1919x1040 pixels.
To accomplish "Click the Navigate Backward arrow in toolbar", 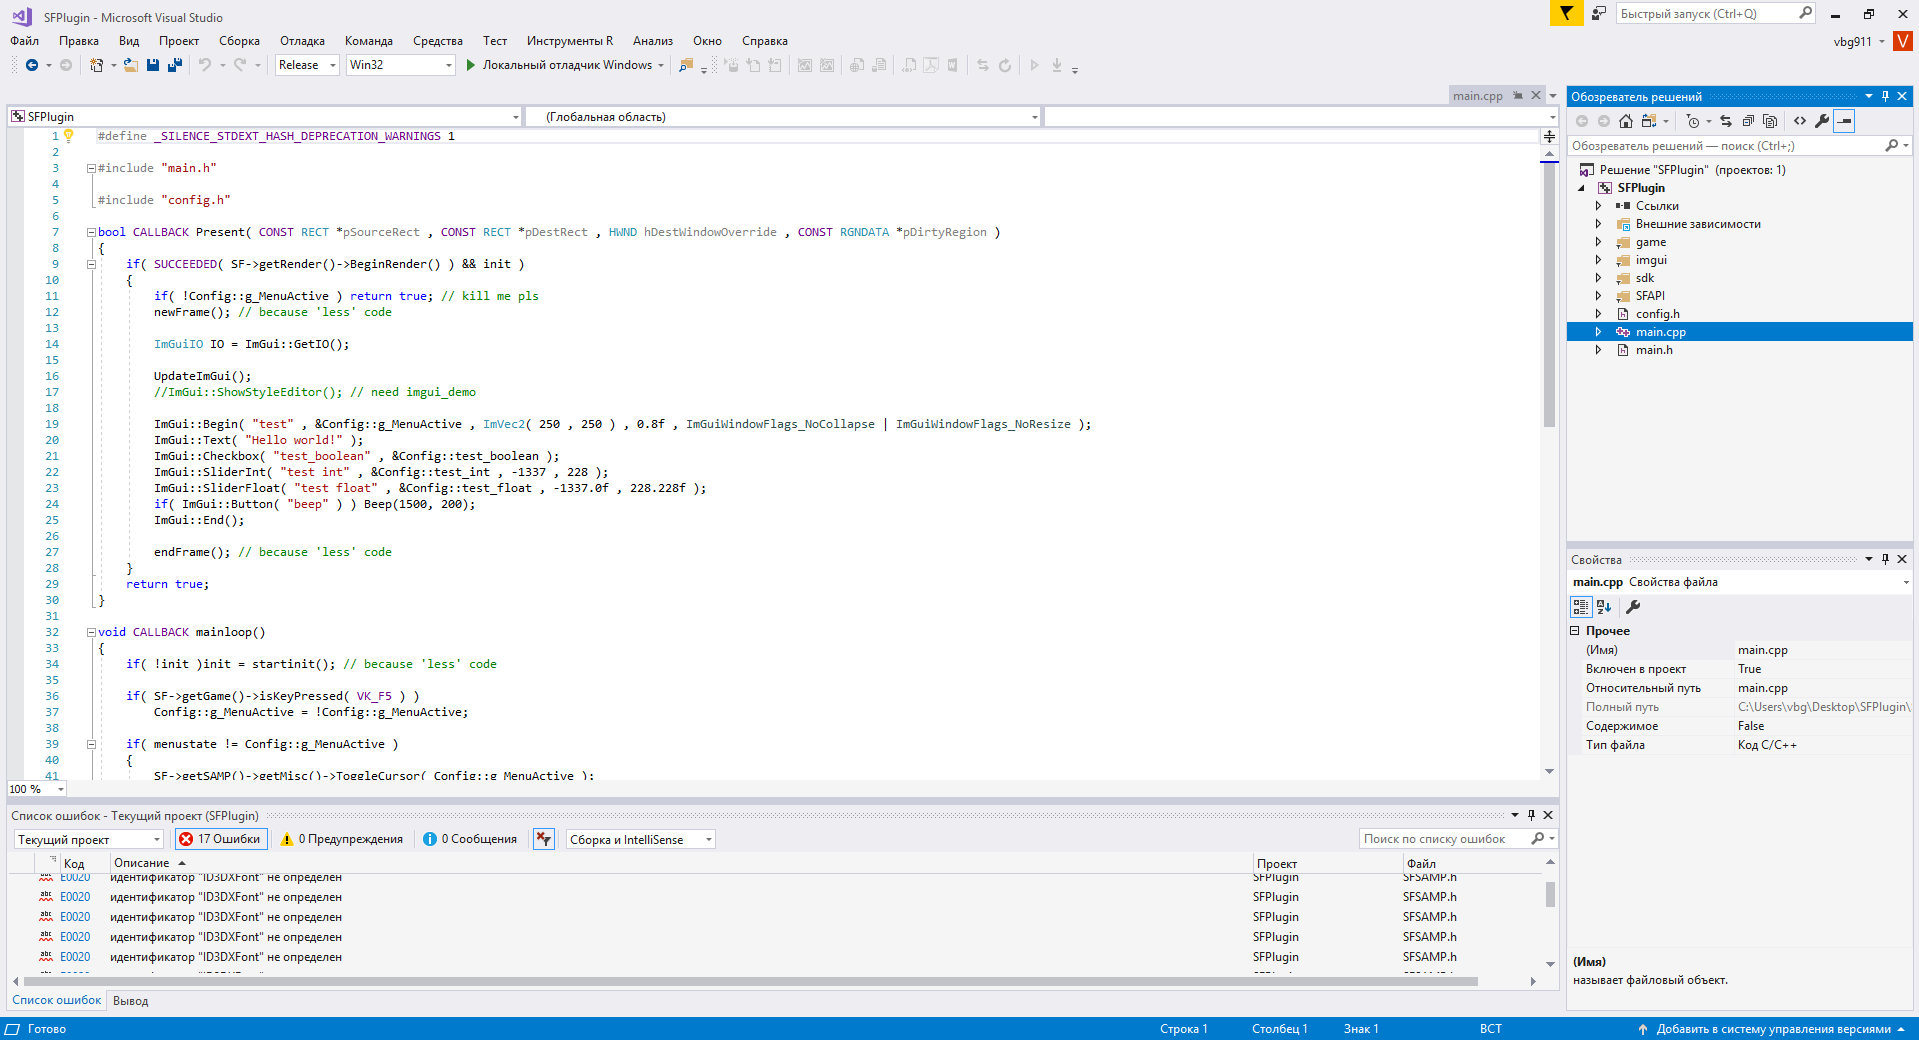I will coord(32,65).
